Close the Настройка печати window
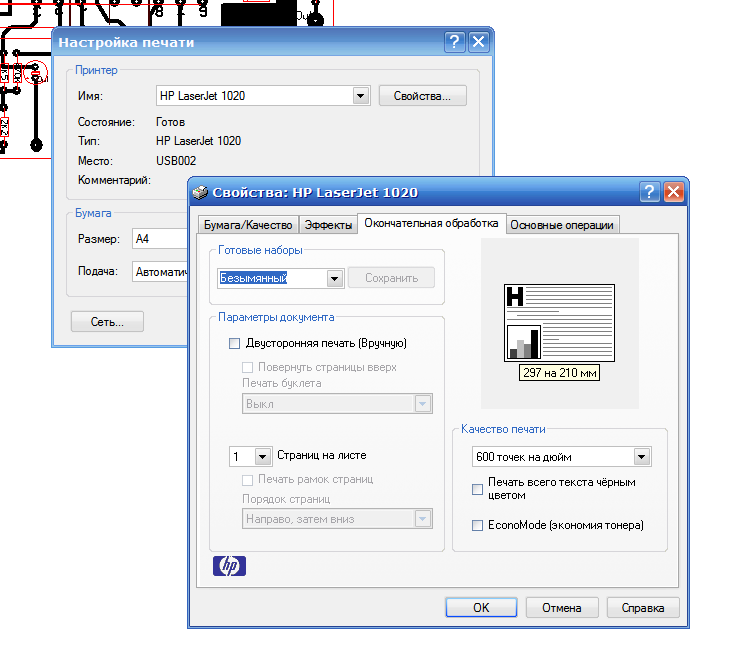729x671 pixels. [478, 42]
